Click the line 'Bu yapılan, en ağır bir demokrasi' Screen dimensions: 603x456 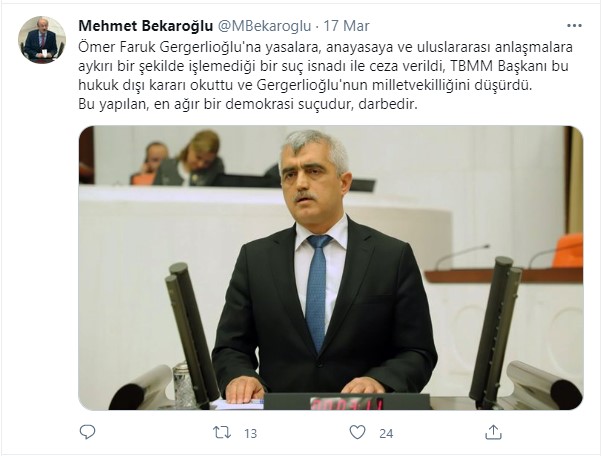point(187,104)
